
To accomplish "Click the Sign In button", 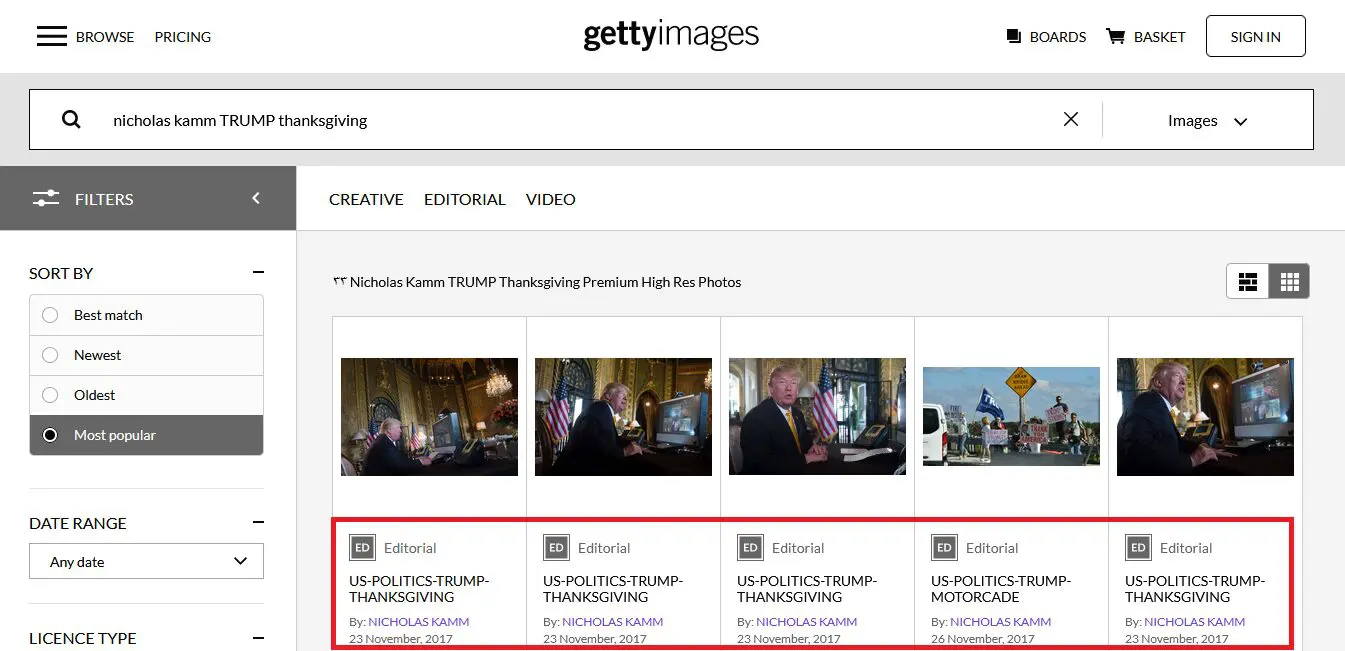I will pos(1256,36).
